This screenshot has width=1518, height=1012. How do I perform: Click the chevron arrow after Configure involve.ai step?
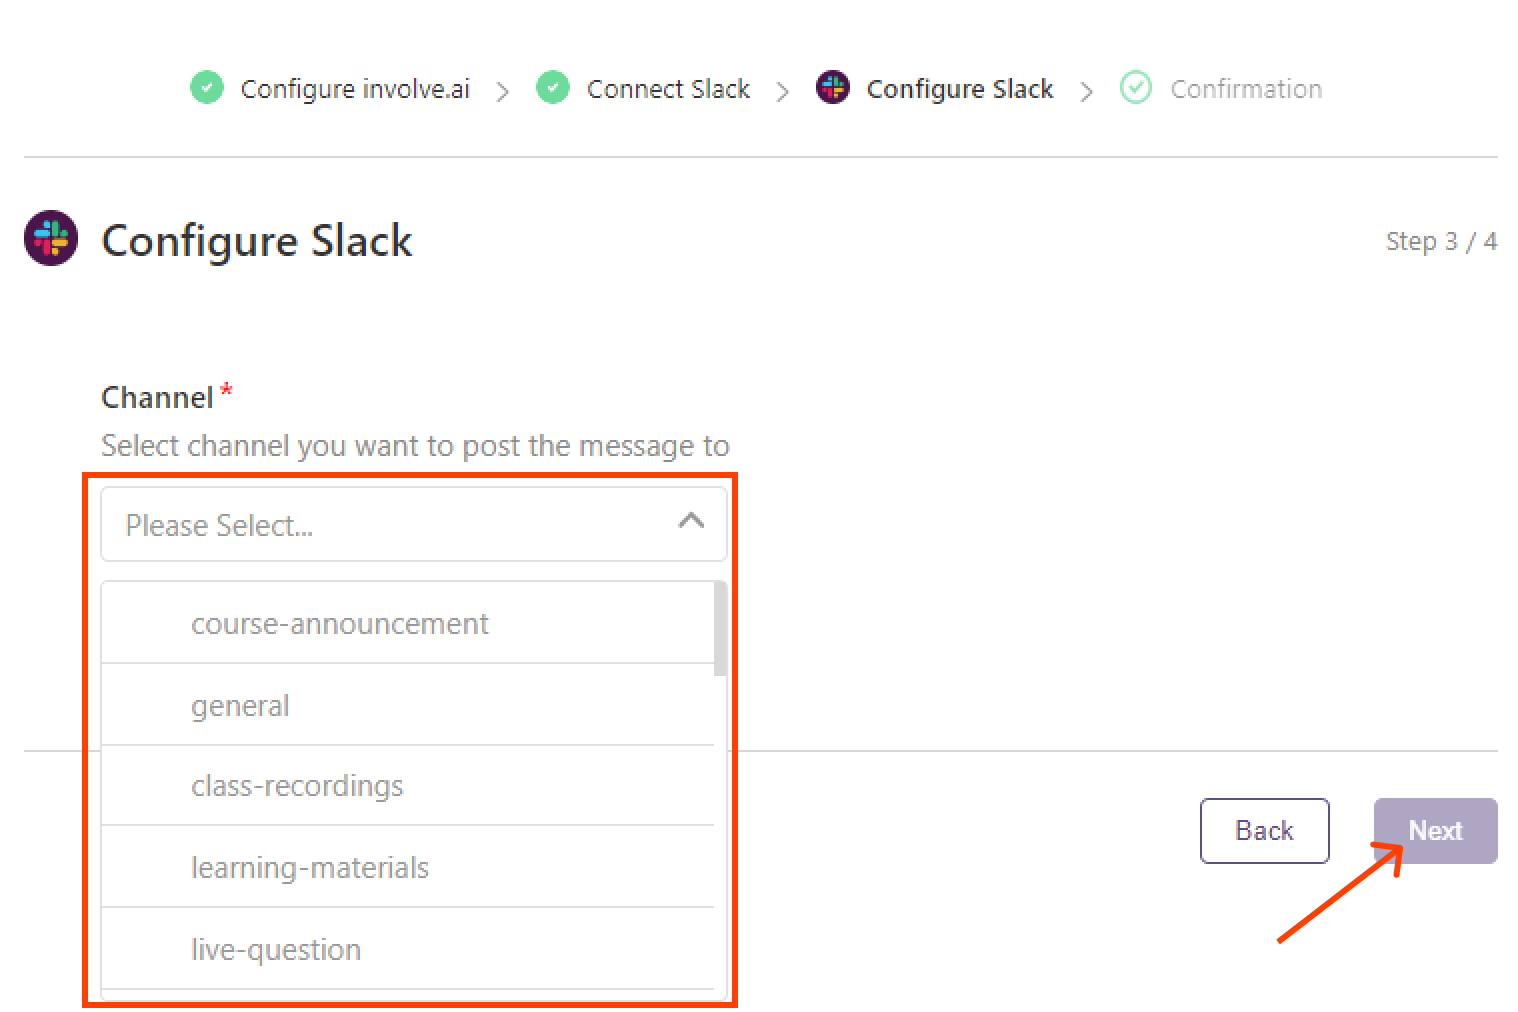tap(503, 92)
